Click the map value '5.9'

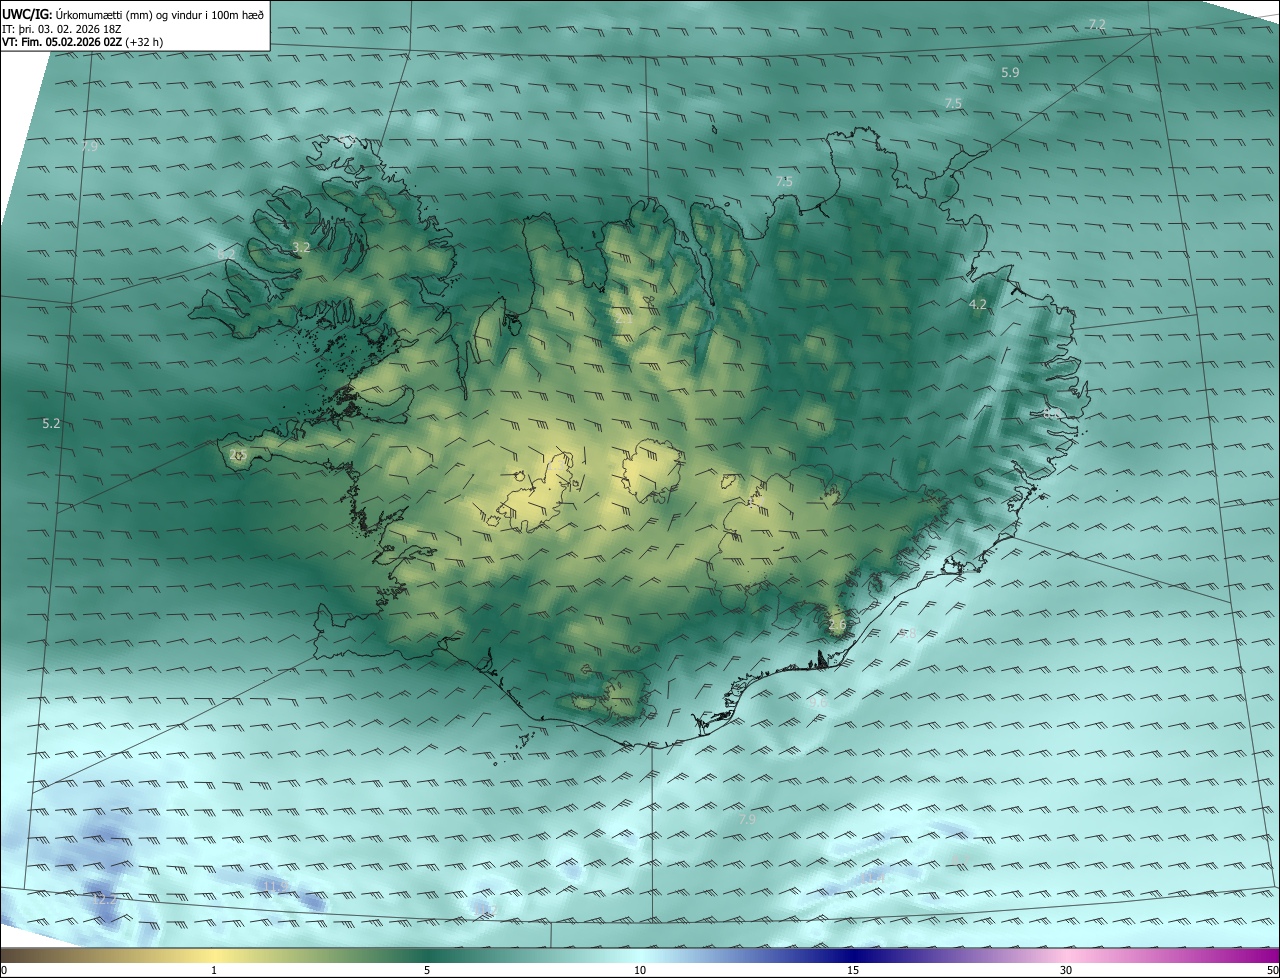click(x=1010, y=73)
